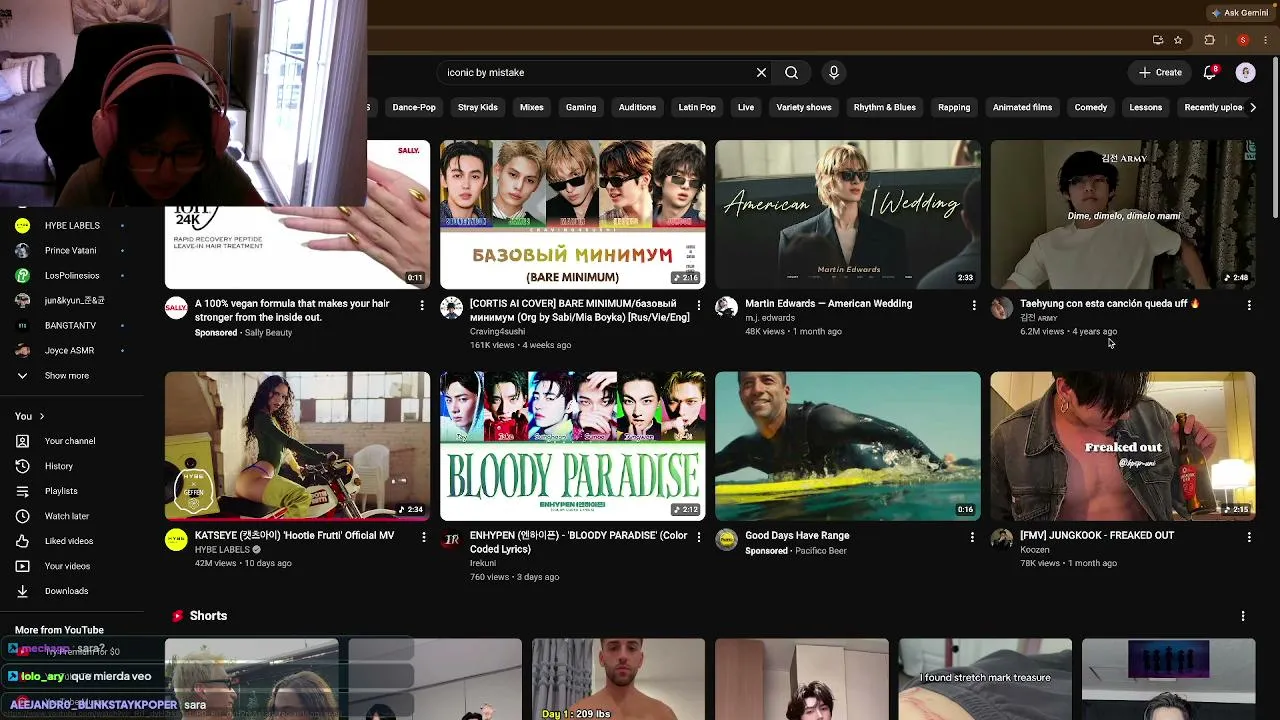The image size is (1280, 720).
Task: Select the Animated films chip
Action: click(x=1022, y=107)
